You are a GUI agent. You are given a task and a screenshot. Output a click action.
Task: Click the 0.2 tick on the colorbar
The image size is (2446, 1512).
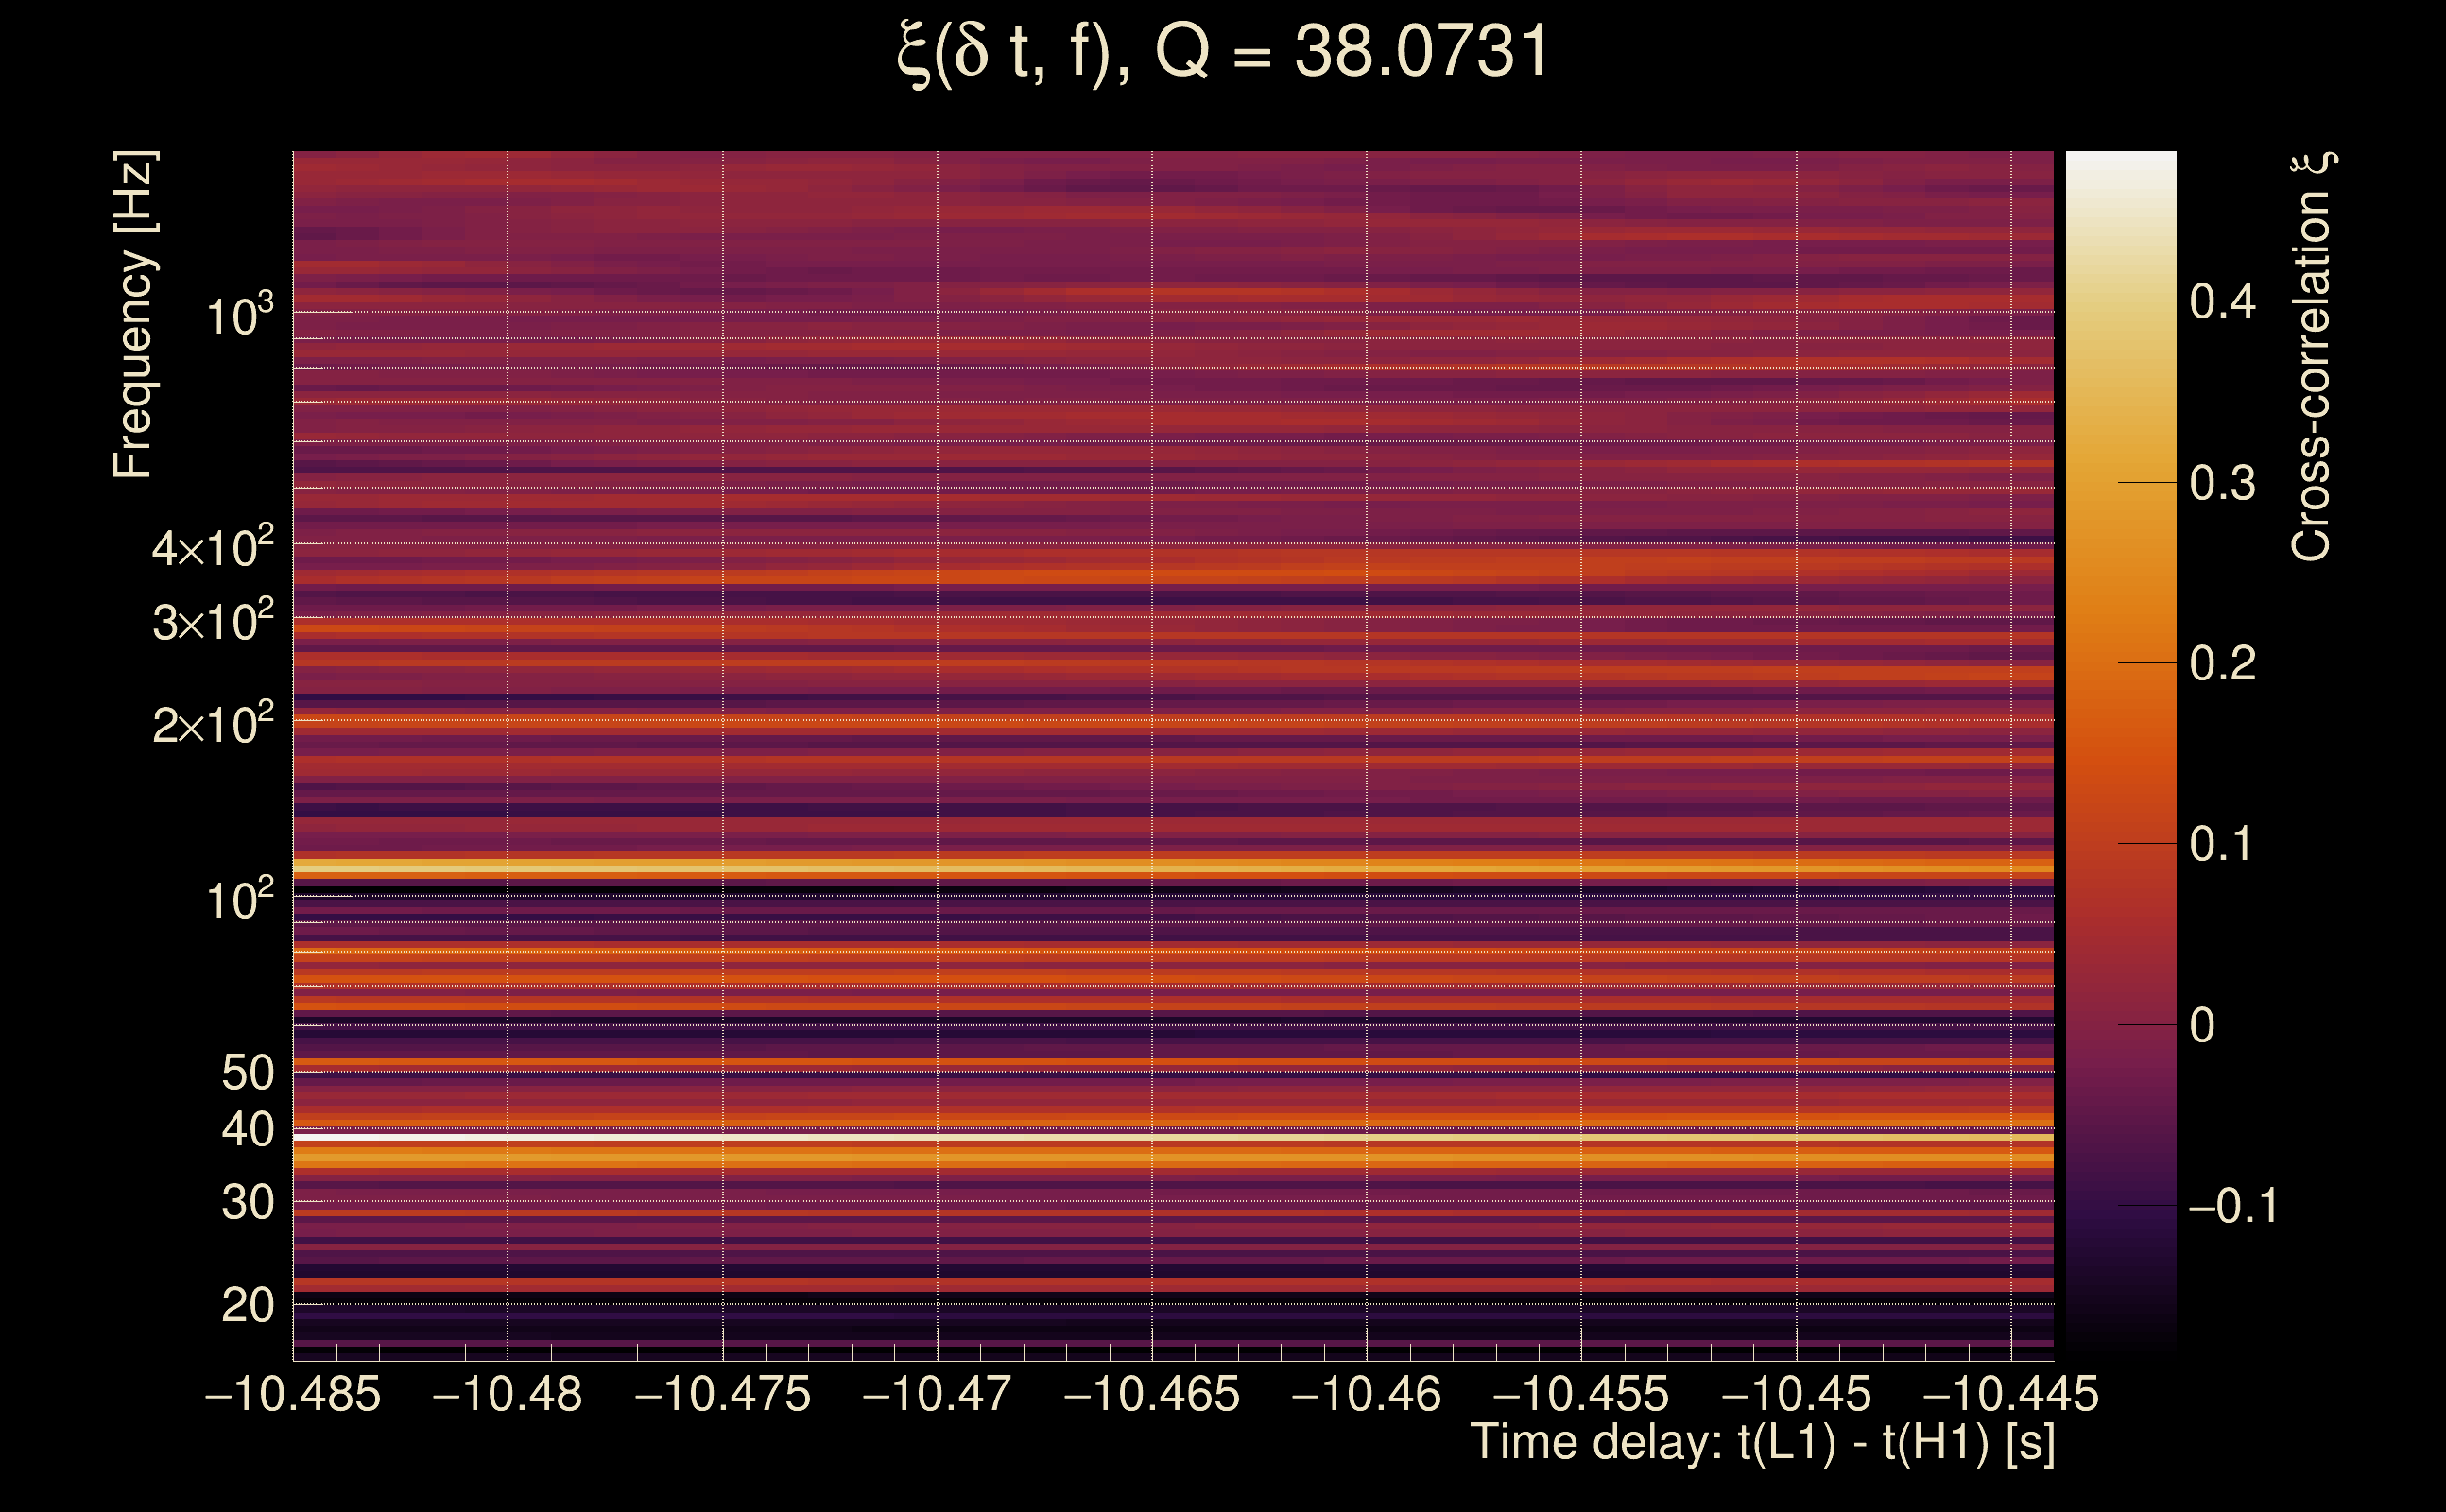tap(2221, 663)
